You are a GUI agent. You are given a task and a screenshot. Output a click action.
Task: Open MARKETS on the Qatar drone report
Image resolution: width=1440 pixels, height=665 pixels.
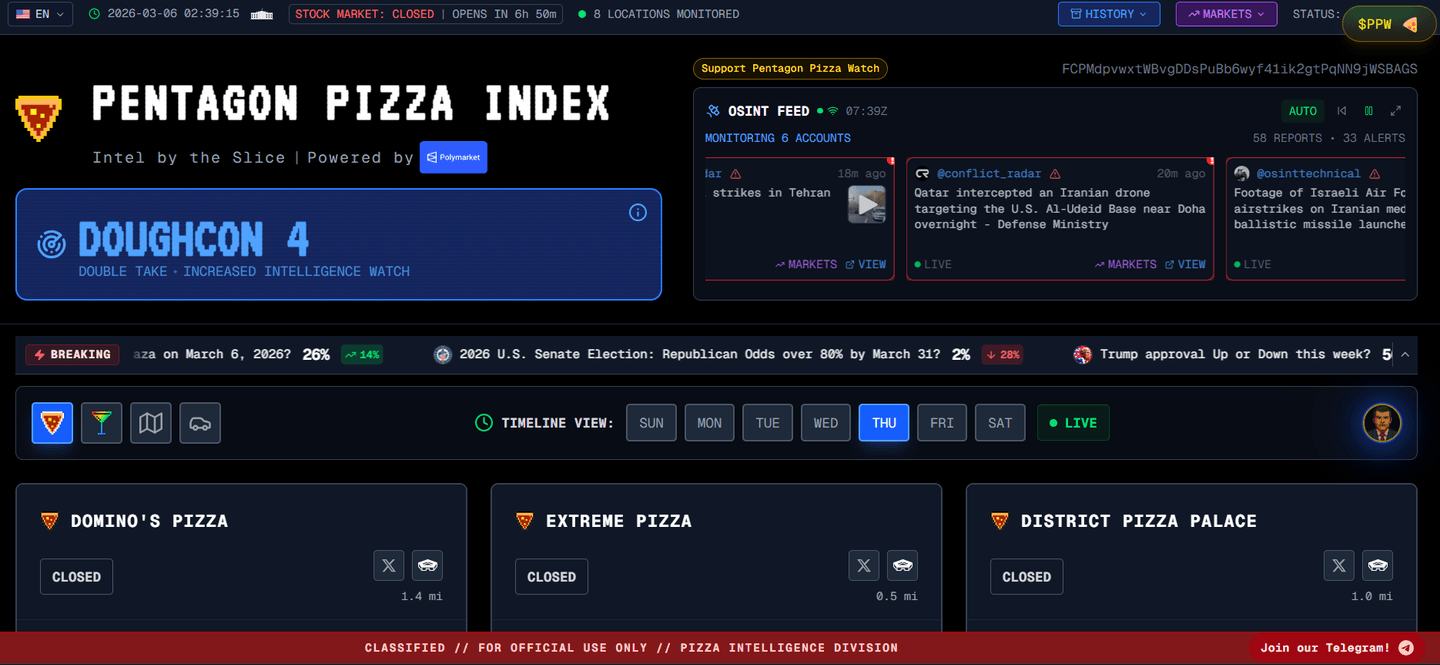click(x=1126, y=264)
